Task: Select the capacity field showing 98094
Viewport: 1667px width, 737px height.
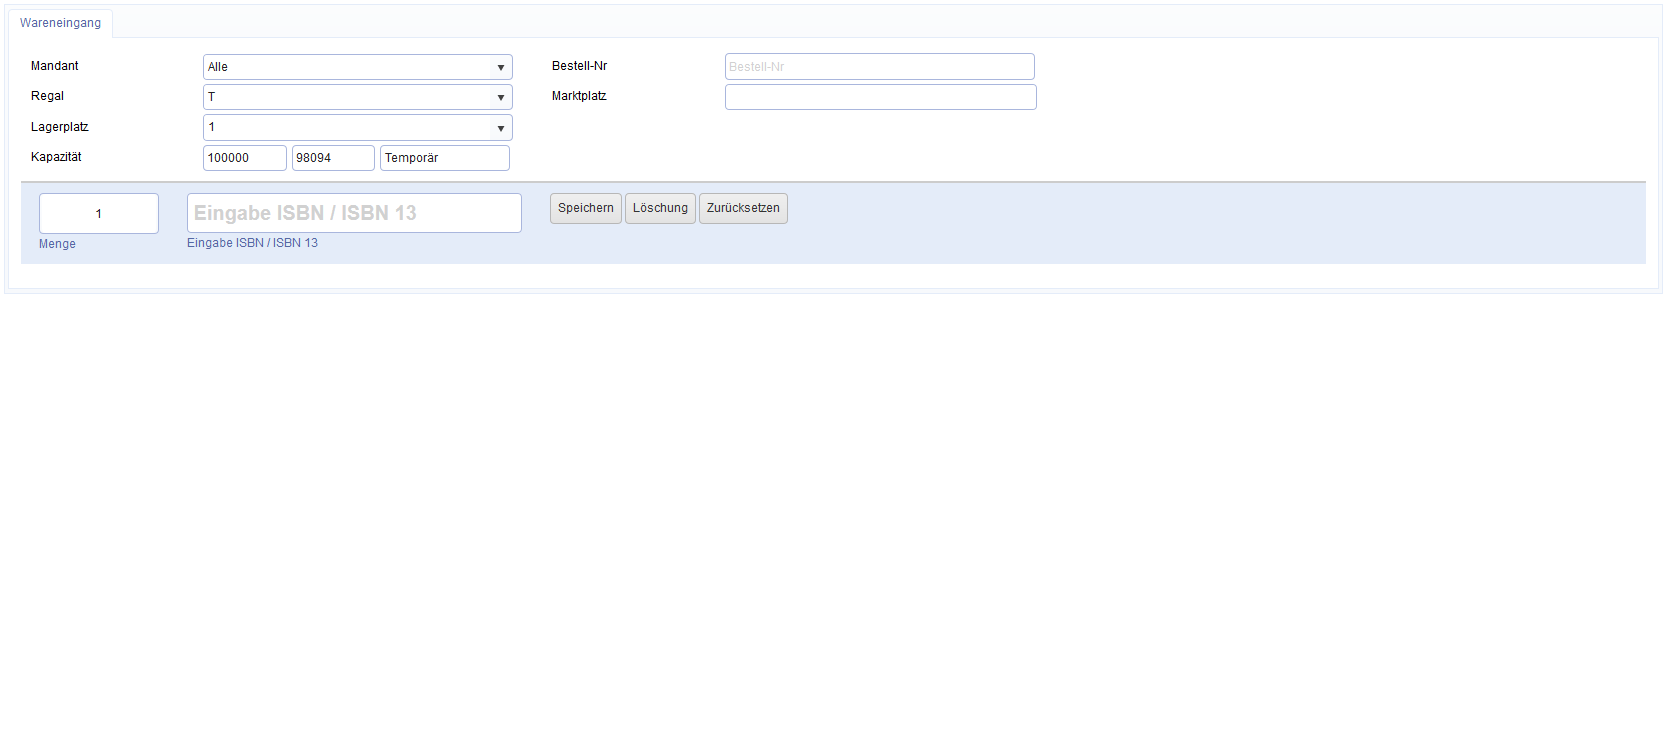Action: pos(333,158)
